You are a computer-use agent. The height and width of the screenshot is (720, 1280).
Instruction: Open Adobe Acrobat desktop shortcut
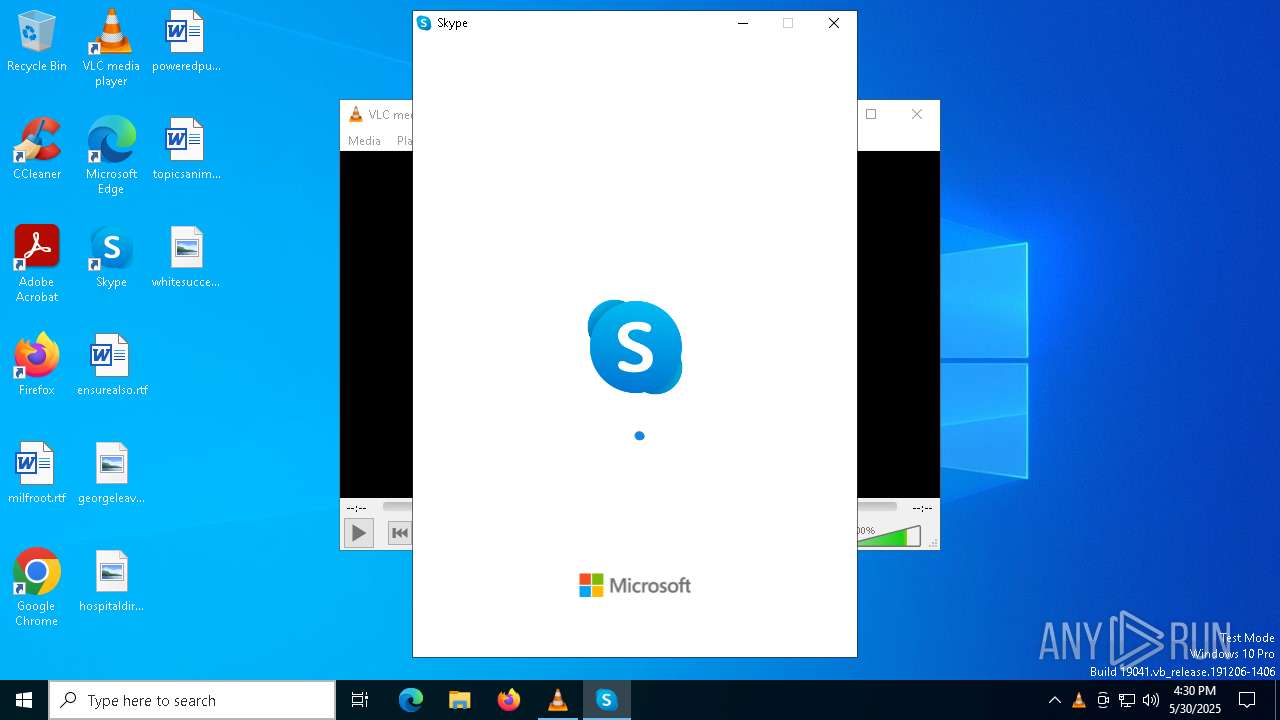(x=37, y=264)
